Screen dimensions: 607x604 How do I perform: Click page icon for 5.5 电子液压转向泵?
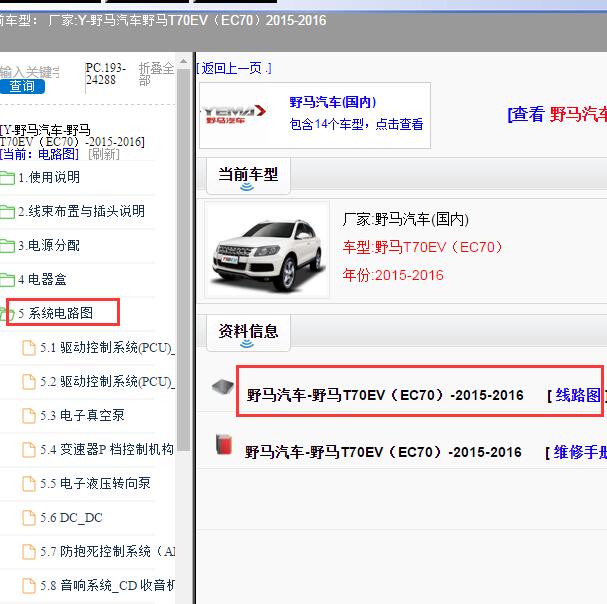coord(29,484)
